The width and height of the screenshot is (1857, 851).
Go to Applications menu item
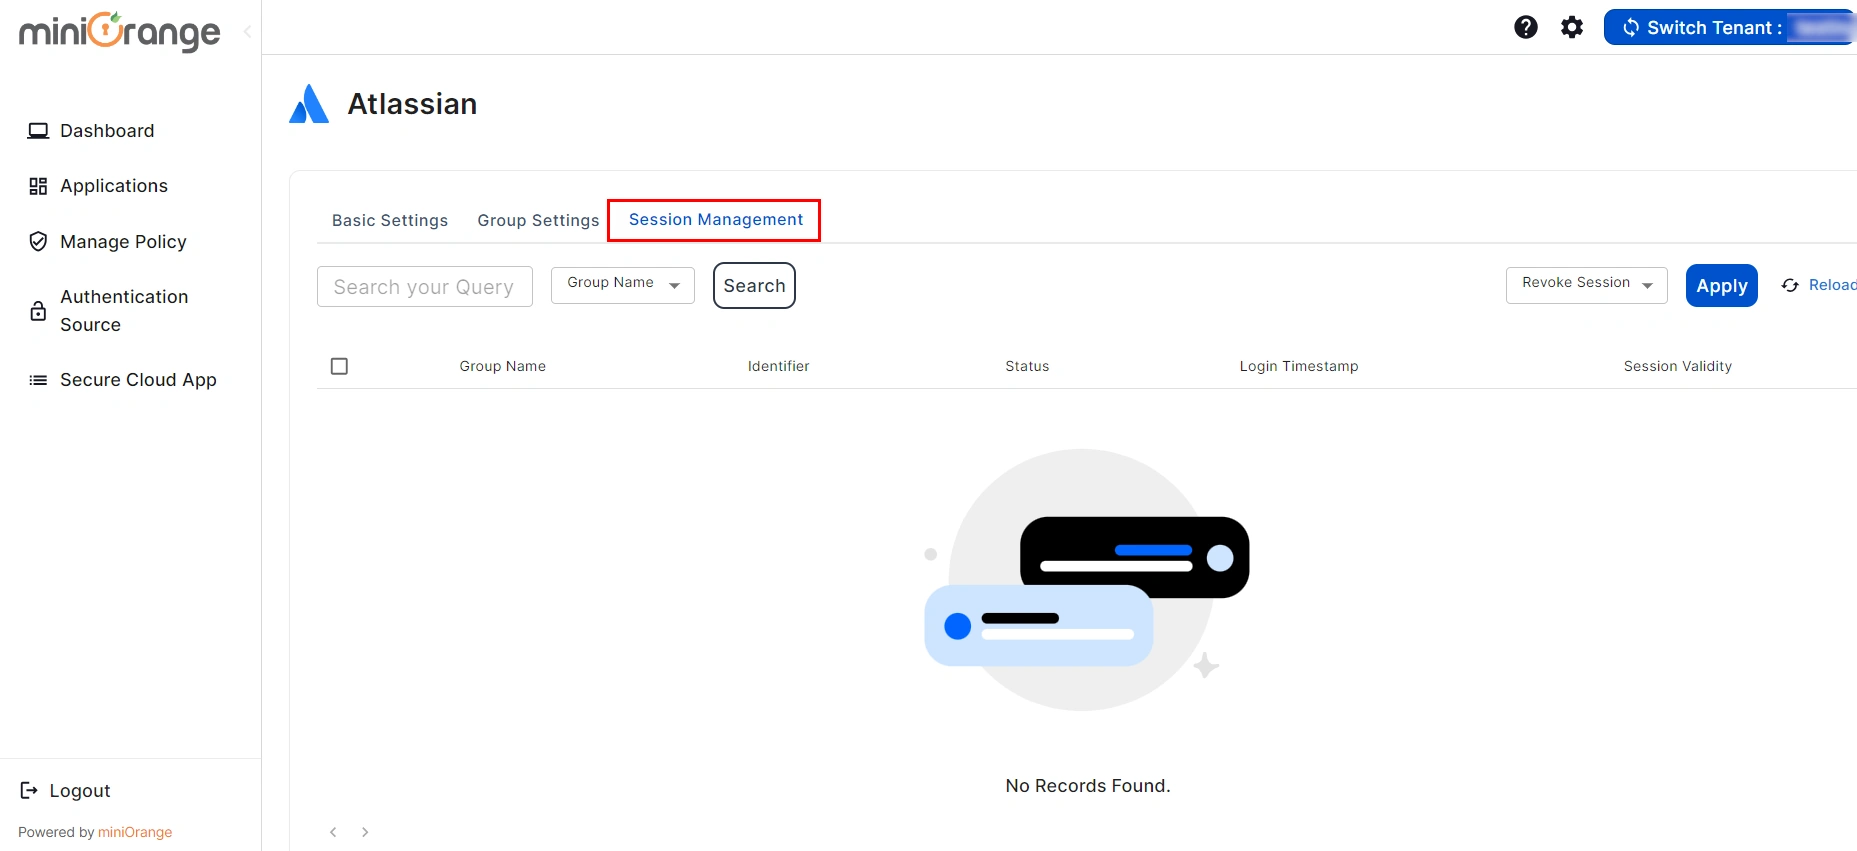click(114, 186)
